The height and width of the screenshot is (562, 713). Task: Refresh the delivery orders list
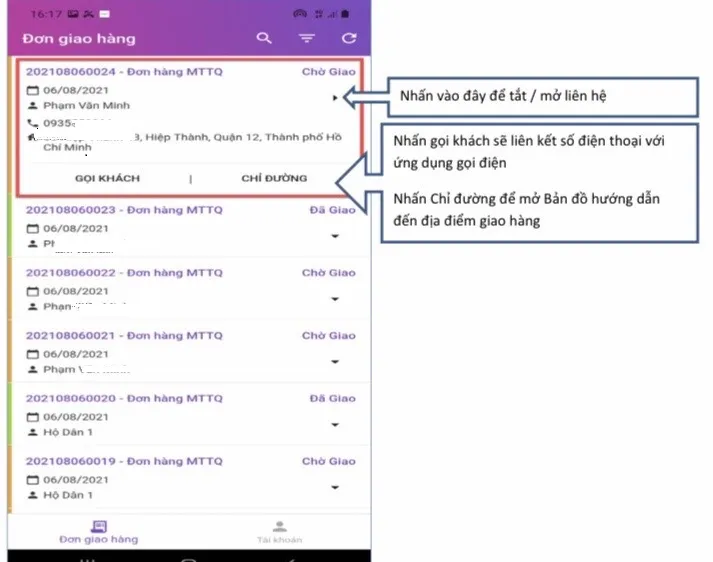pyautogui.click(x=349, y=38)
